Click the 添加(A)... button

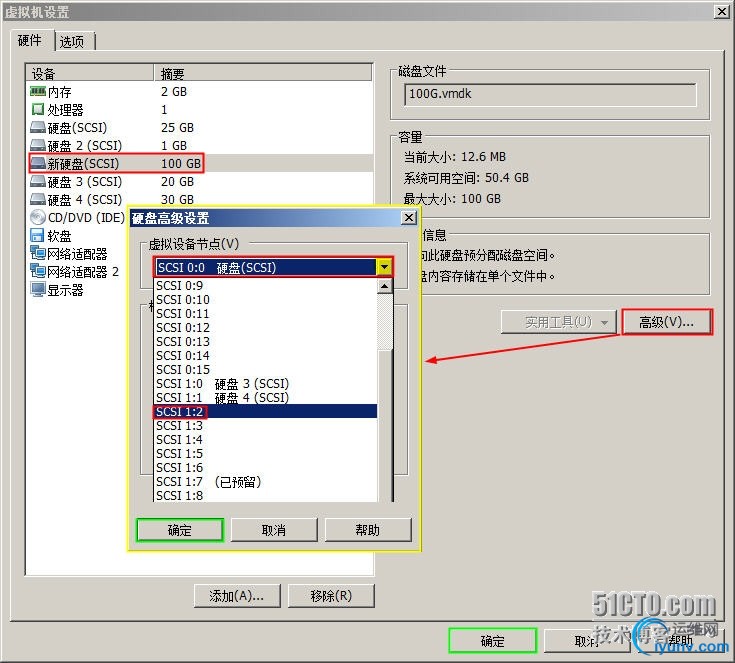[237, 596]
